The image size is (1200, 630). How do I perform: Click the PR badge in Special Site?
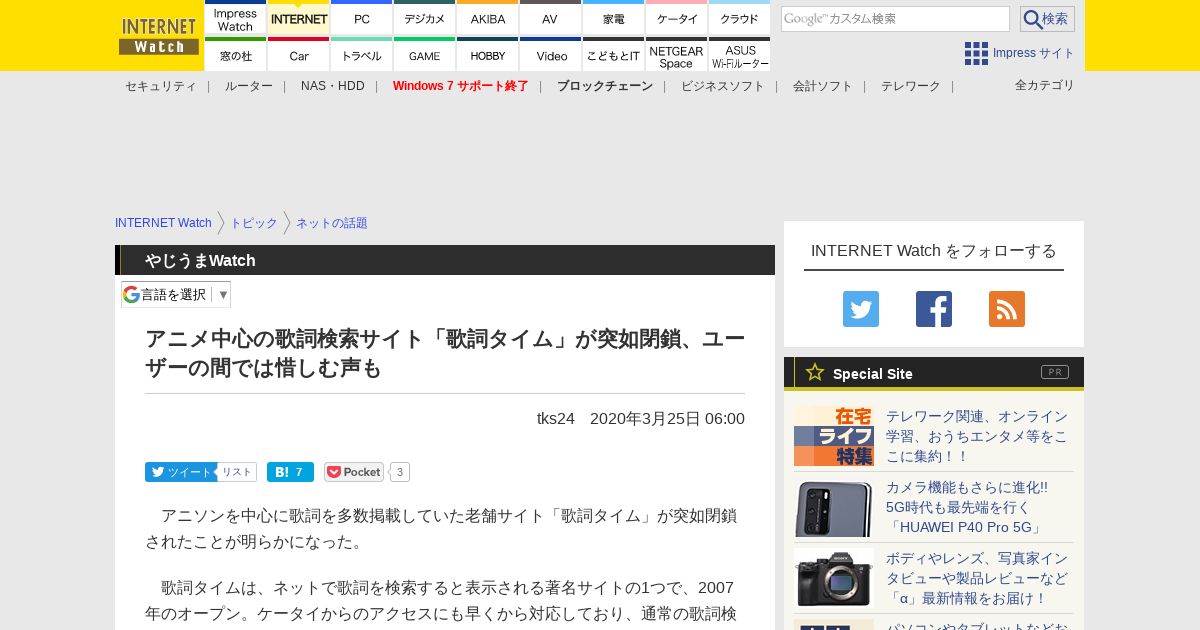(x=1055, y=372)
